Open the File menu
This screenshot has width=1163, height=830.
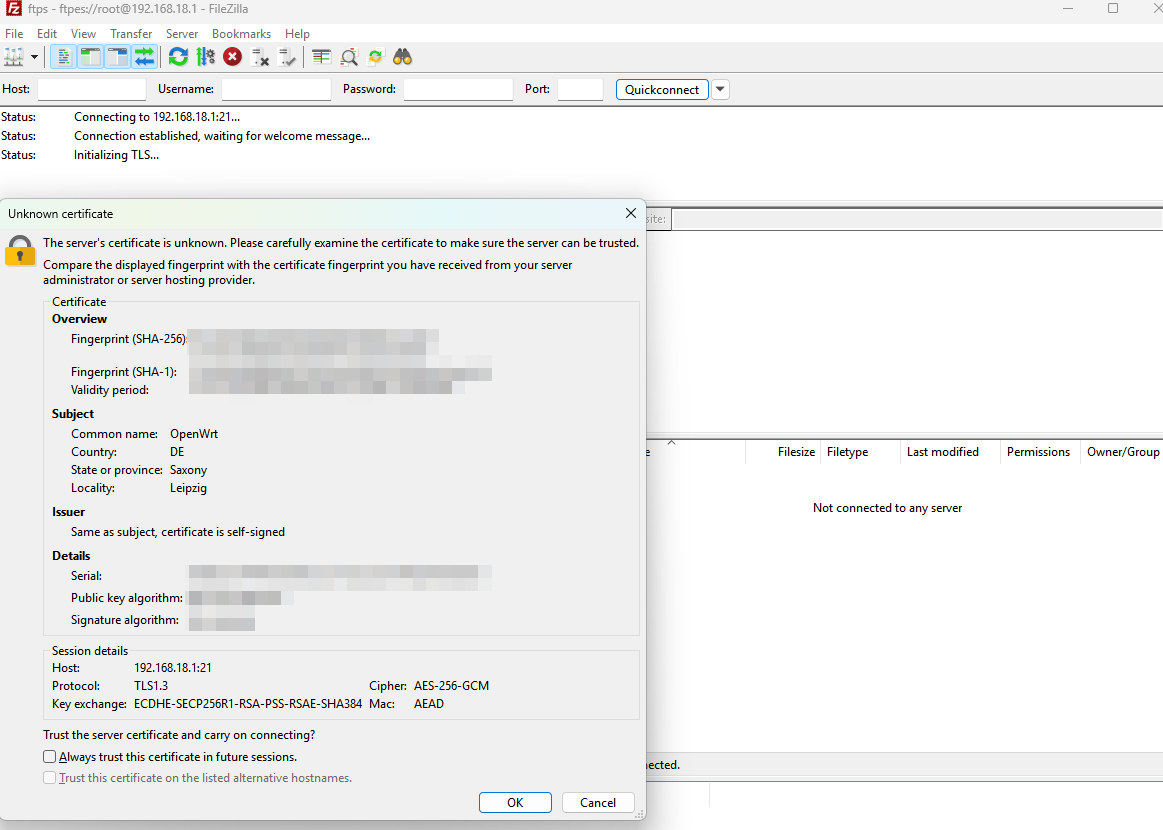(x=14, y=34)
